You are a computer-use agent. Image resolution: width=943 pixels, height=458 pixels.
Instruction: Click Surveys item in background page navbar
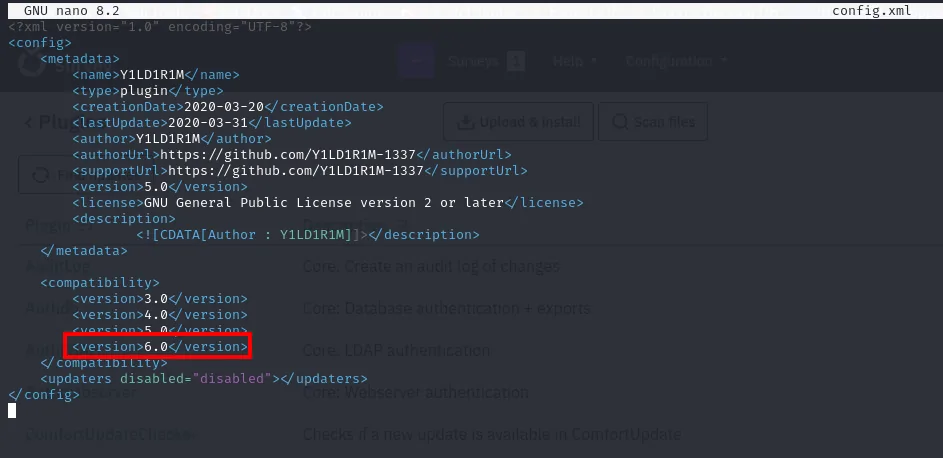tap(486, 61)
